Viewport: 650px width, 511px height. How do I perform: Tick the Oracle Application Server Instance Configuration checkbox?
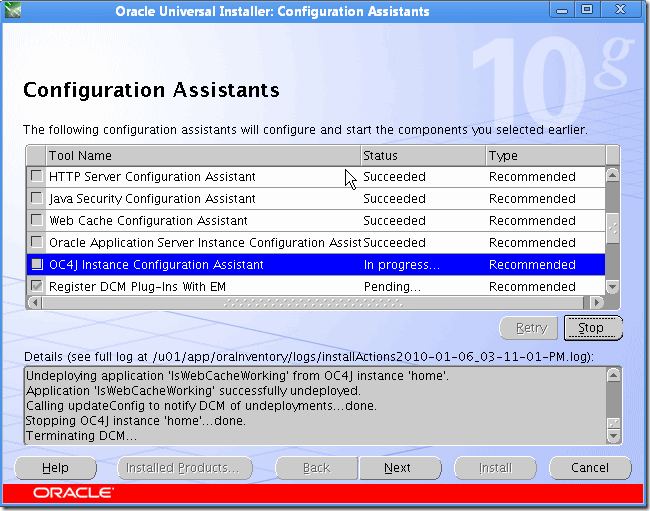click(37, 242)
